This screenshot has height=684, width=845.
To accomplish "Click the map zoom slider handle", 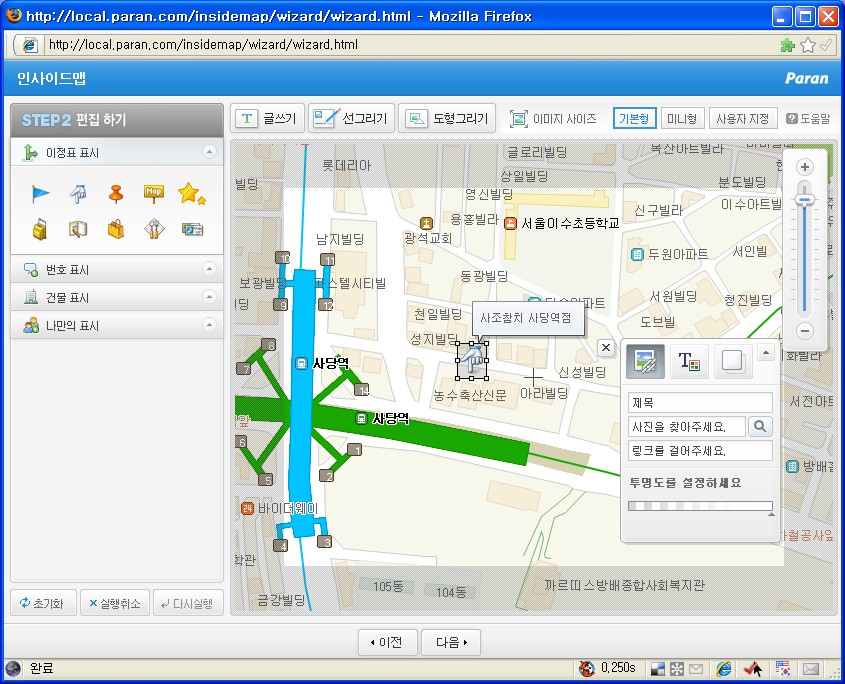I will 805,199.
